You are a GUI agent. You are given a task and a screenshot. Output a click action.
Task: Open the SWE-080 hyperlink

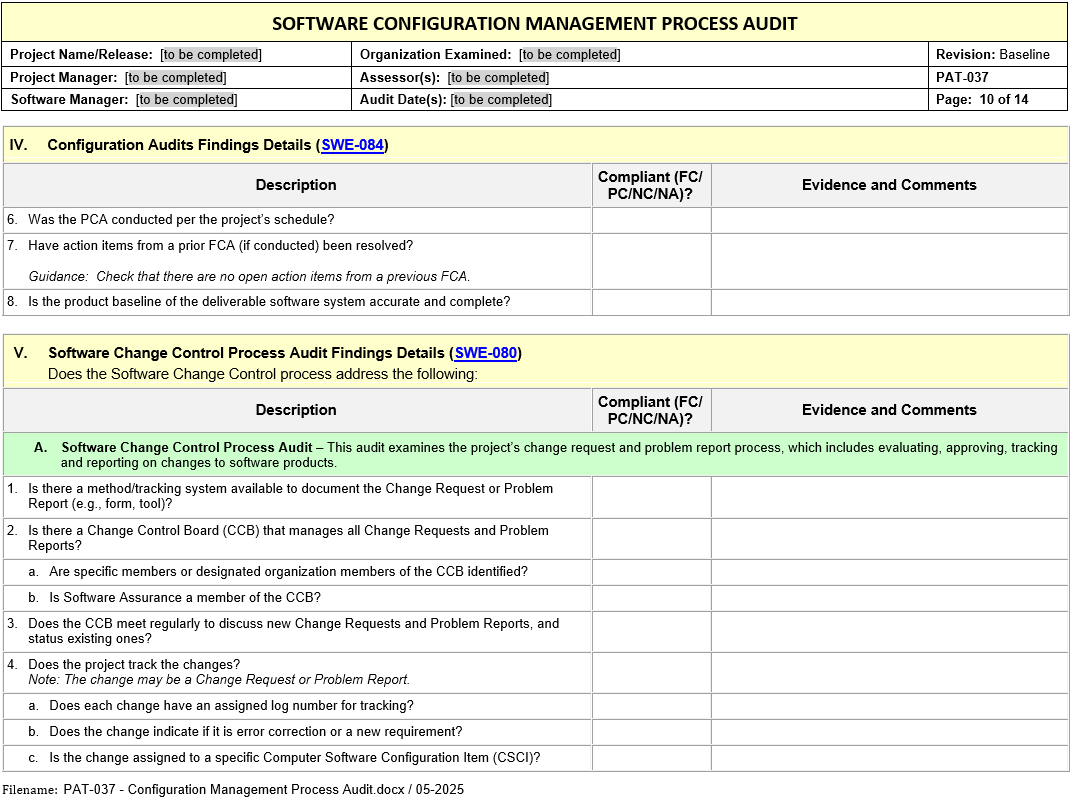point(485,353)
